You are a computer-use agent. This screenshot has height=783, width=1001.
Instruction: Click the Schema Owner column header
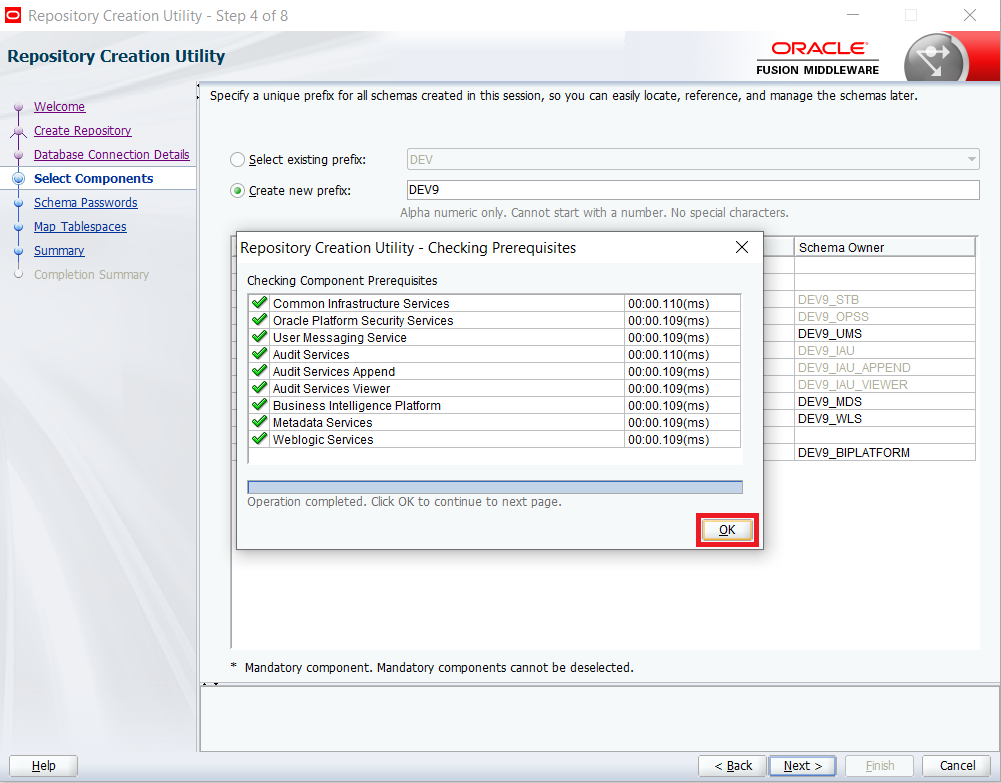[x=884, y=248]
